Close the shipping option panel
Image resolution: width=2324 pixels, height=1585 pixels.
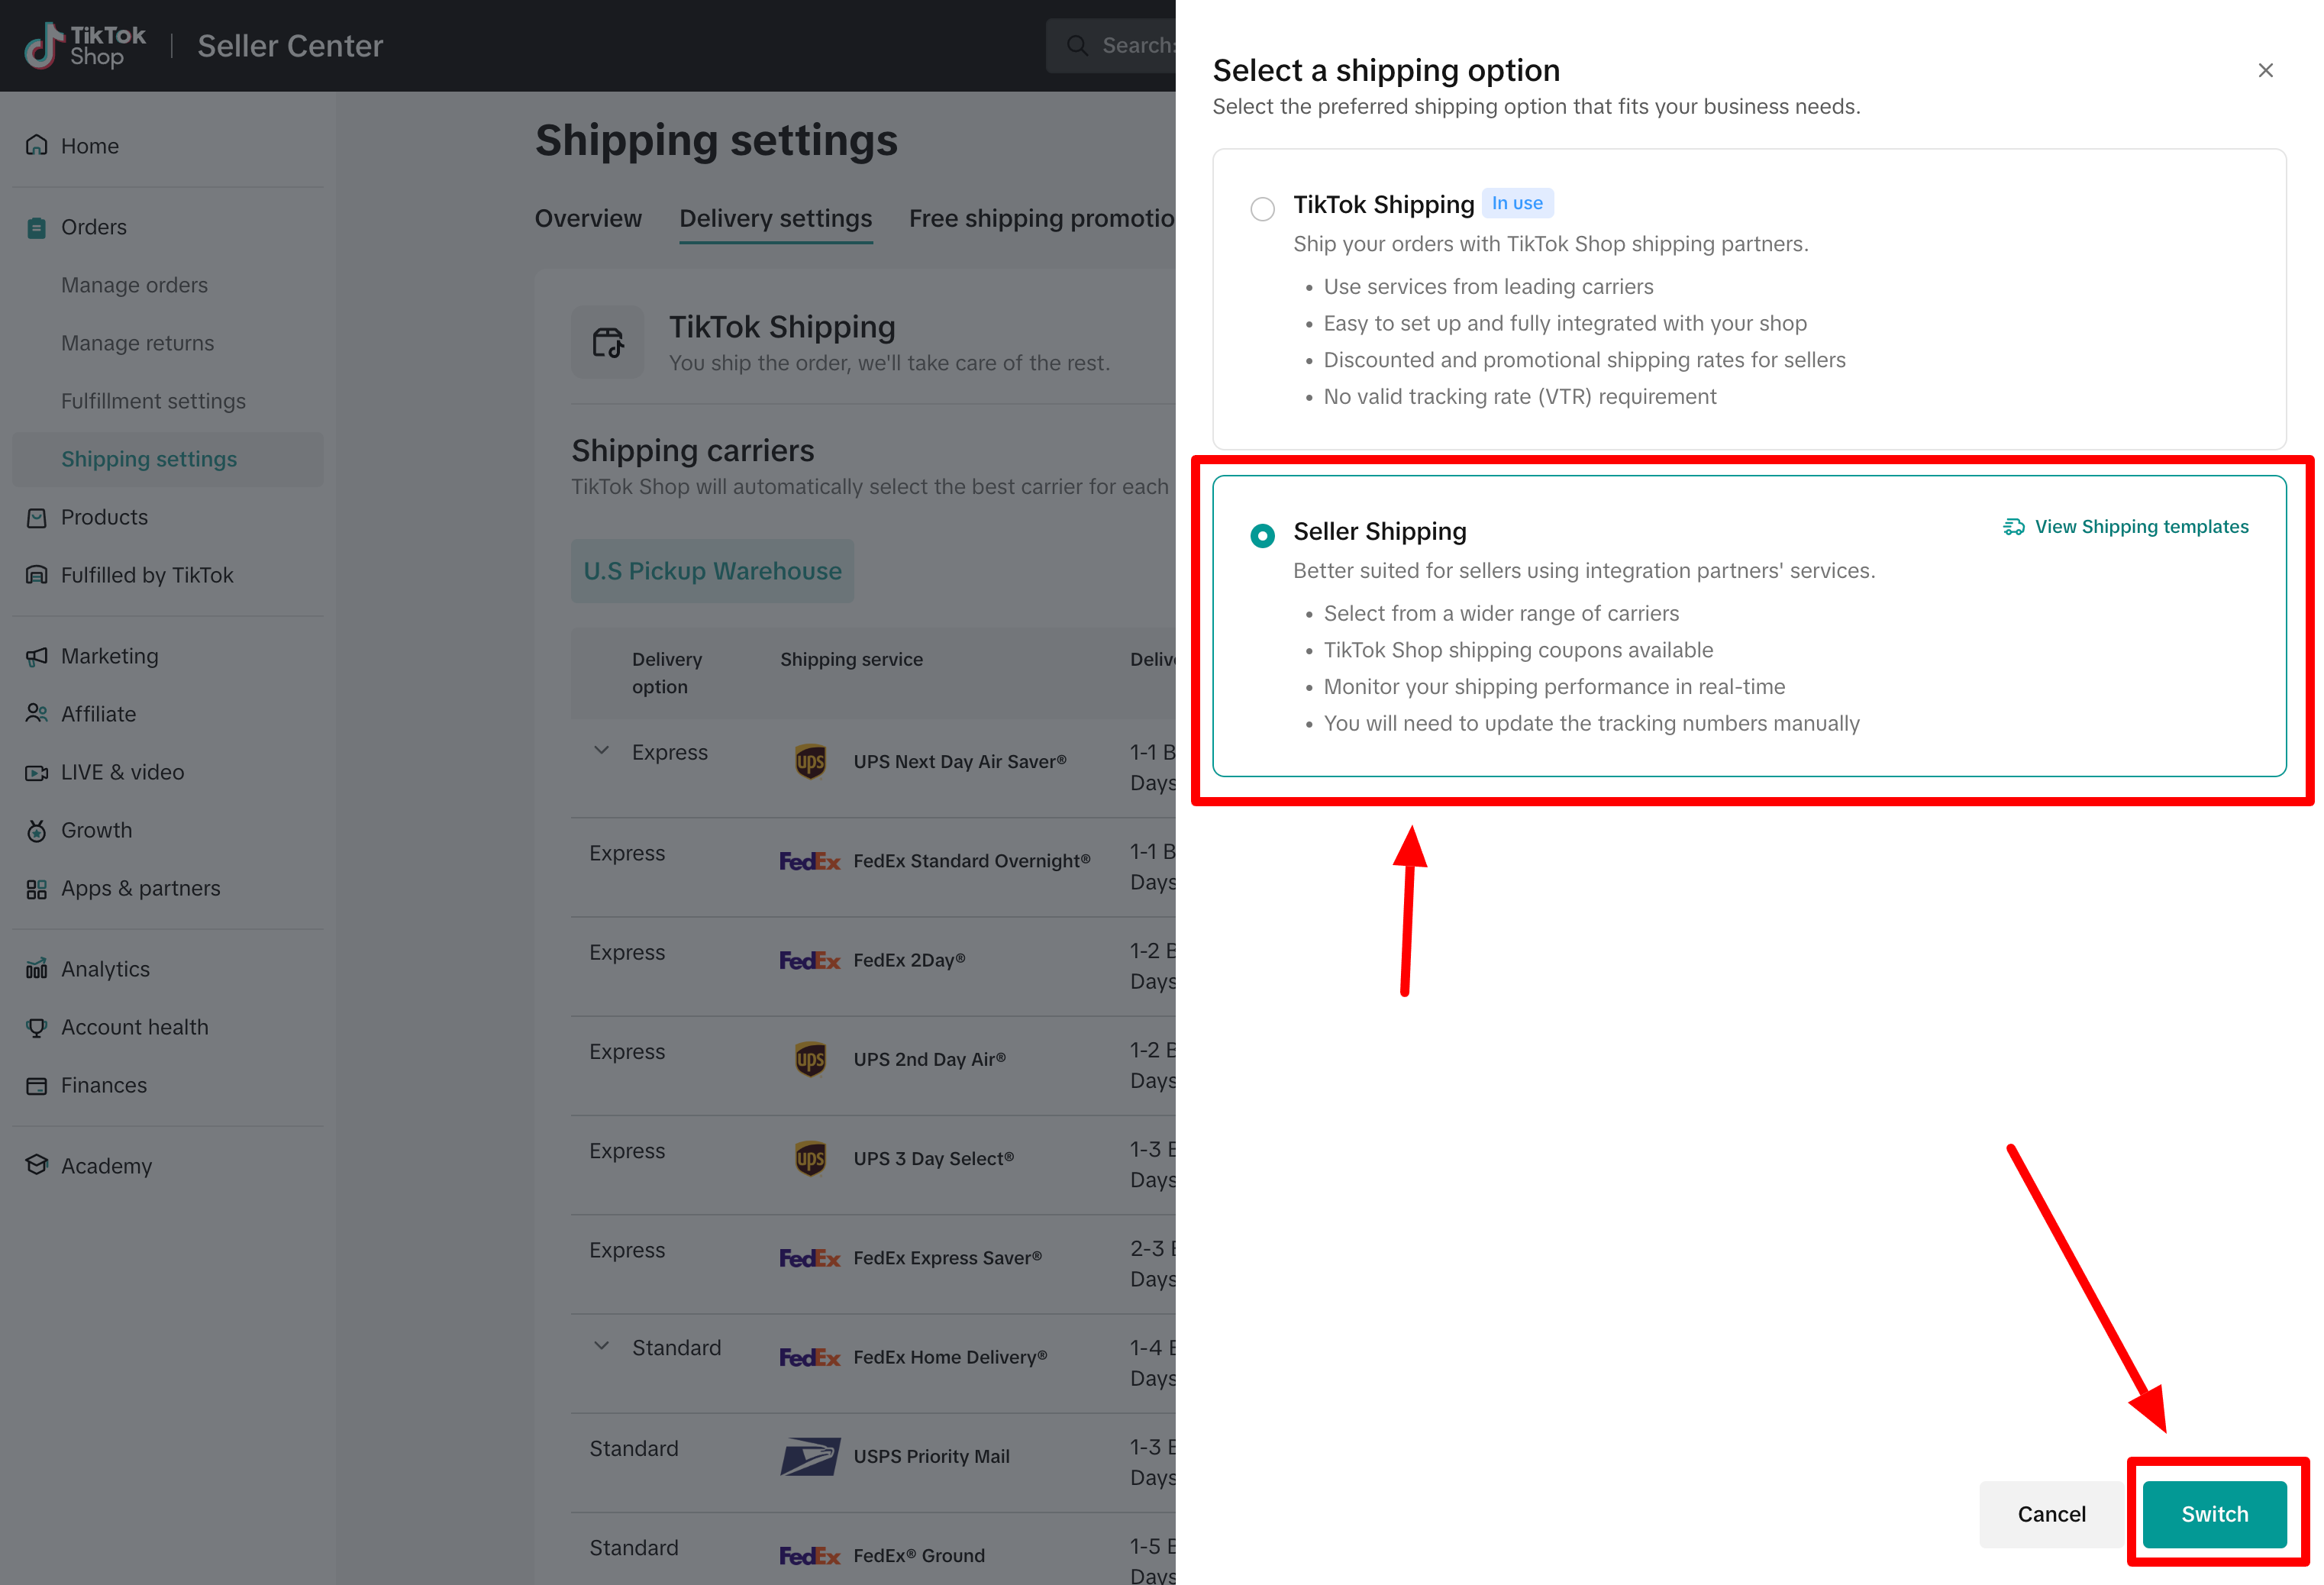2266,70
